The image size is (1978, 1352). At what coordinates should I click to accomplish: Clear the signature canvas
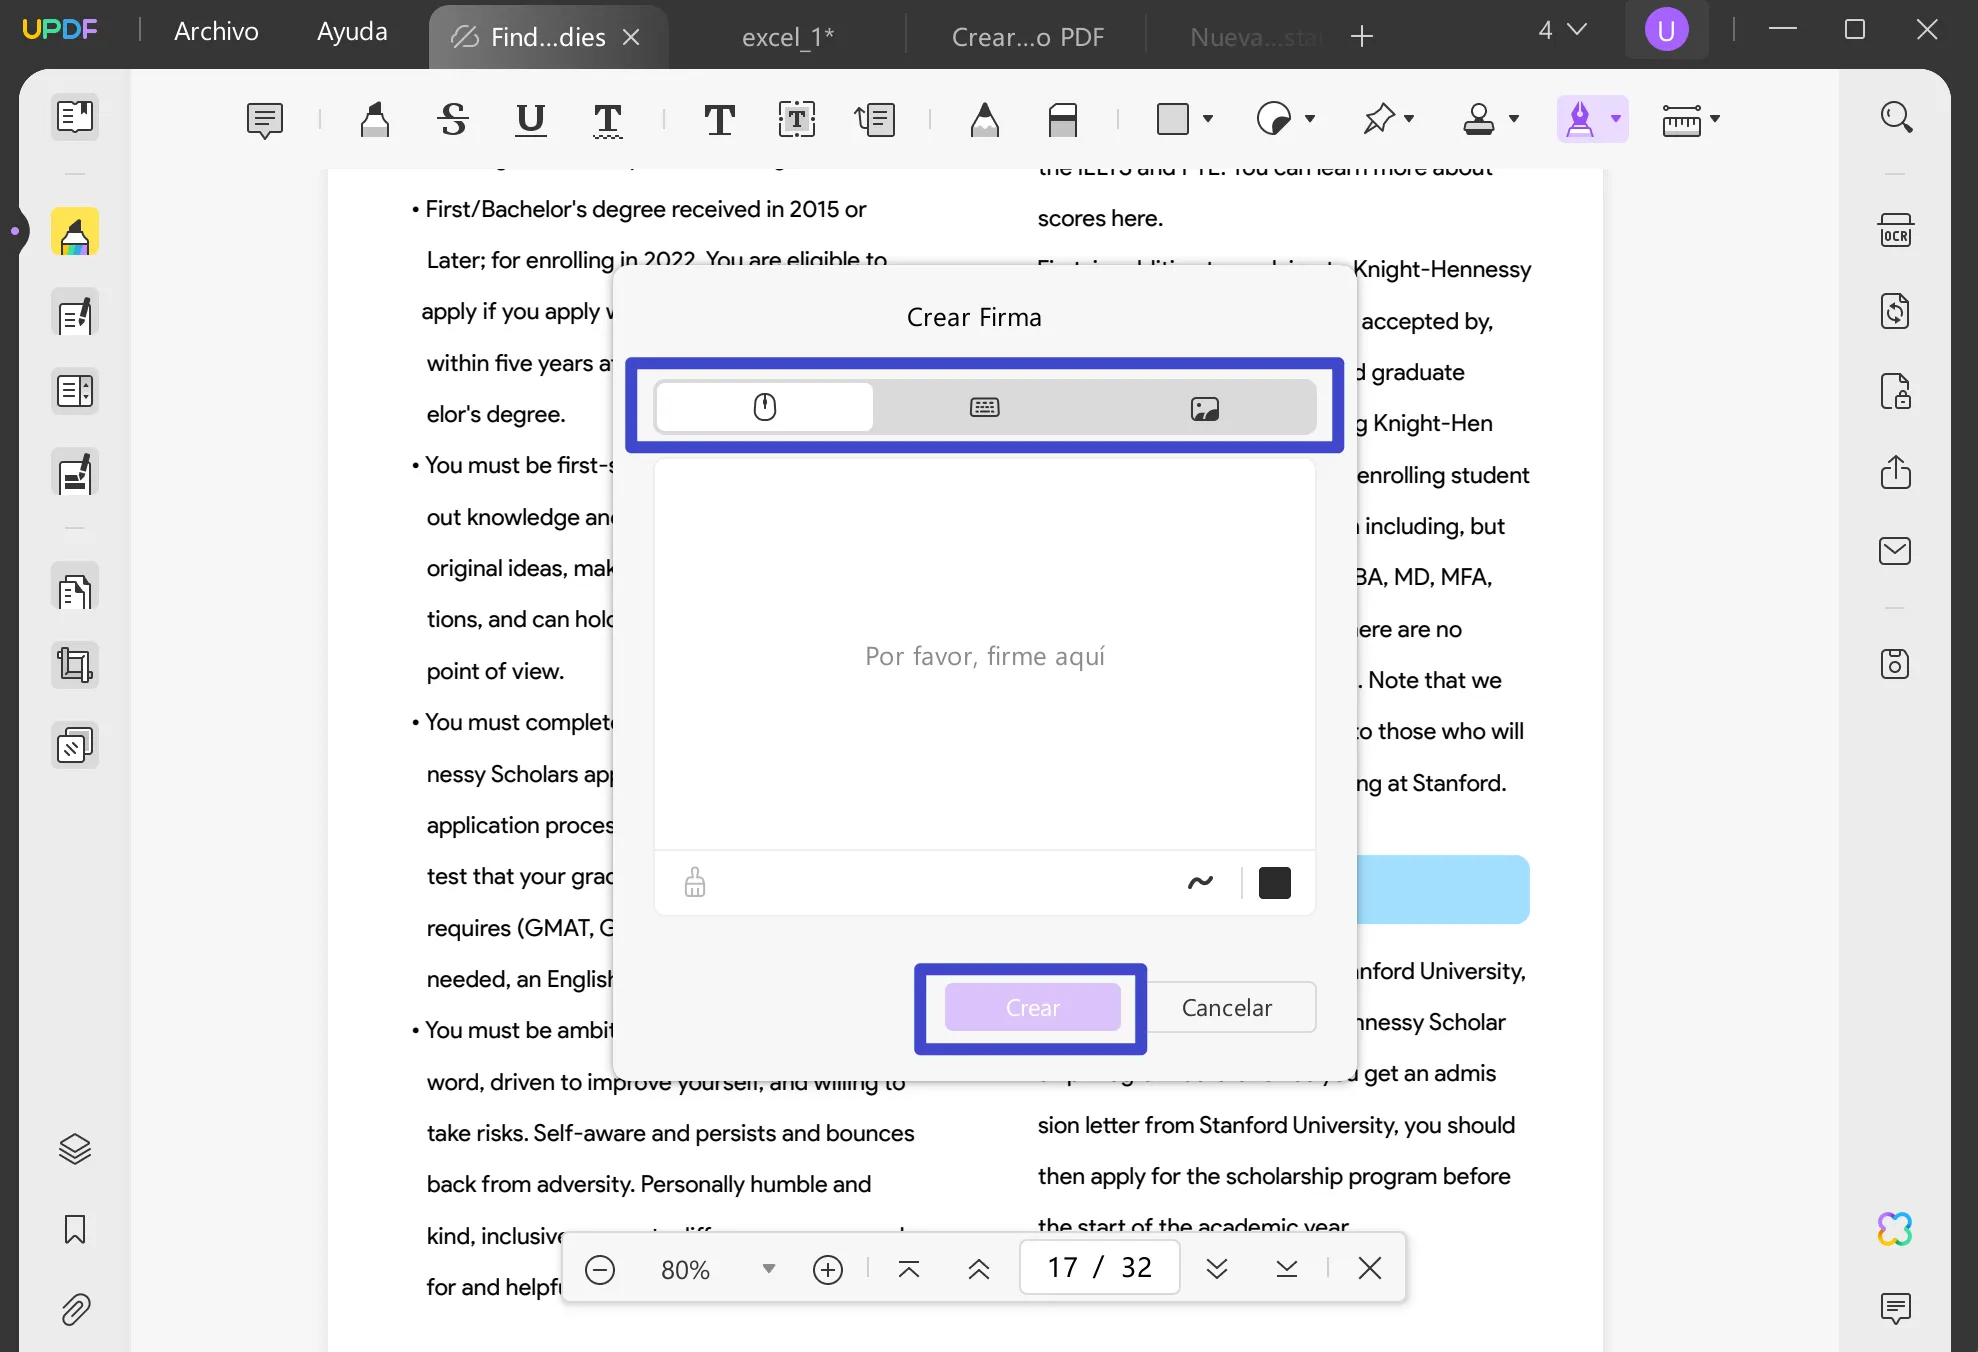click(x=695, y=883)
